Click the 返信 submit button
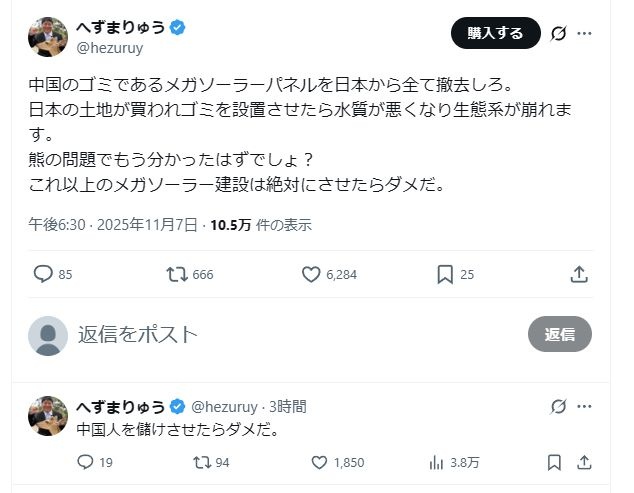Viewport: 634px width, 493px height. [x=559, y=335]
